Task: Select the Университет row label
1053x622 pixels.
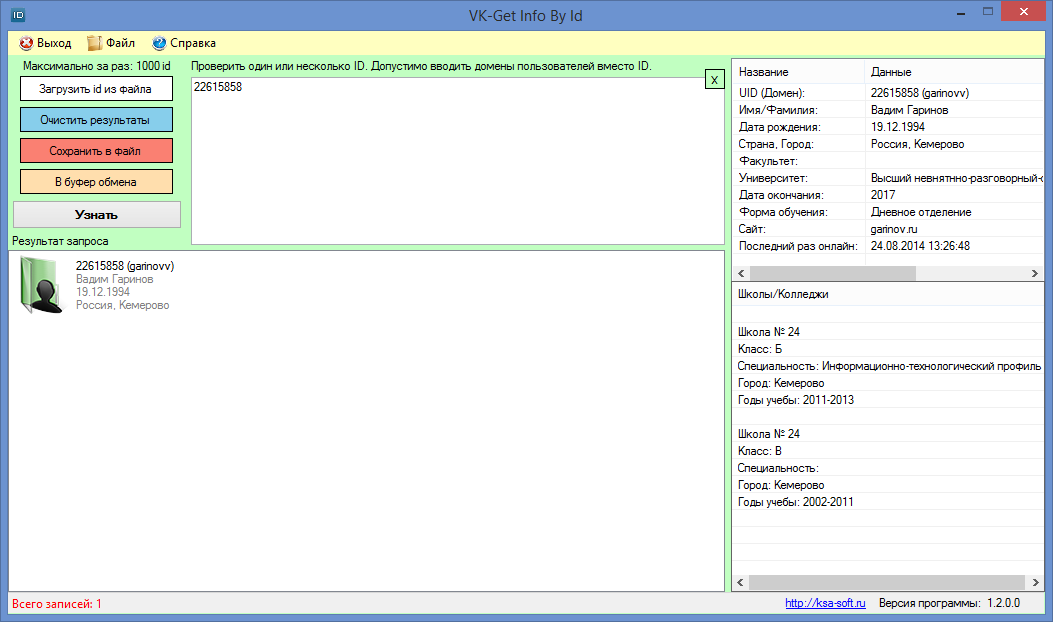Action: coord(773,178)
